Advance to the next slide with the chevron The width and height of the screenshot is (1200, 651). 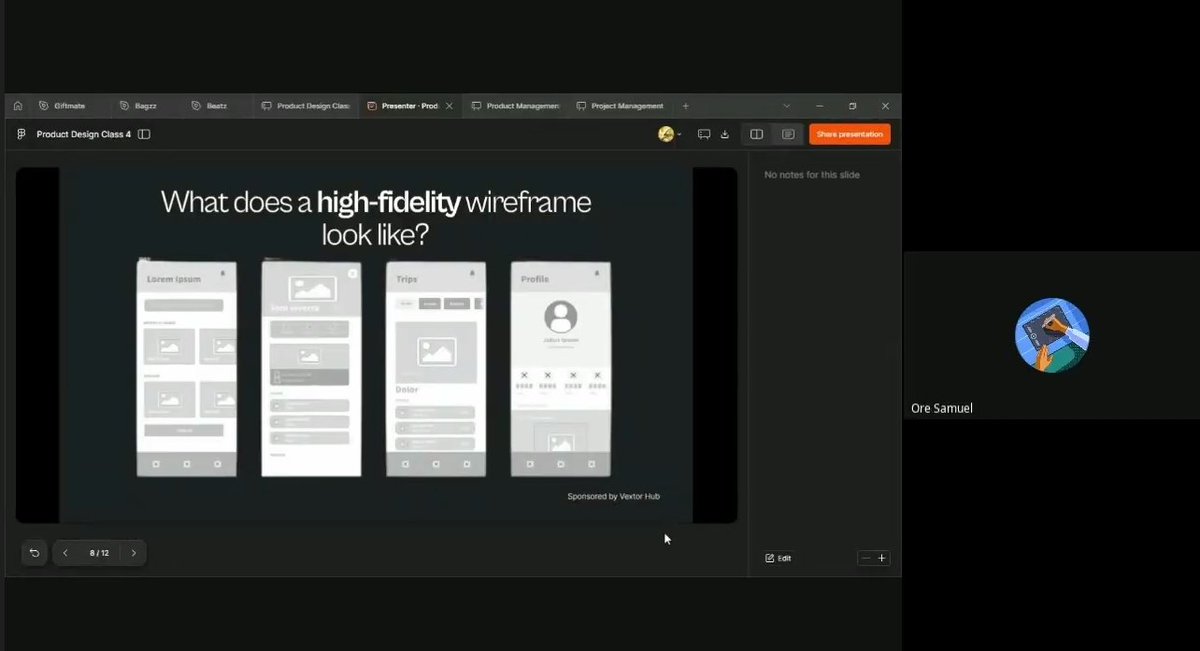coord(134,552)
